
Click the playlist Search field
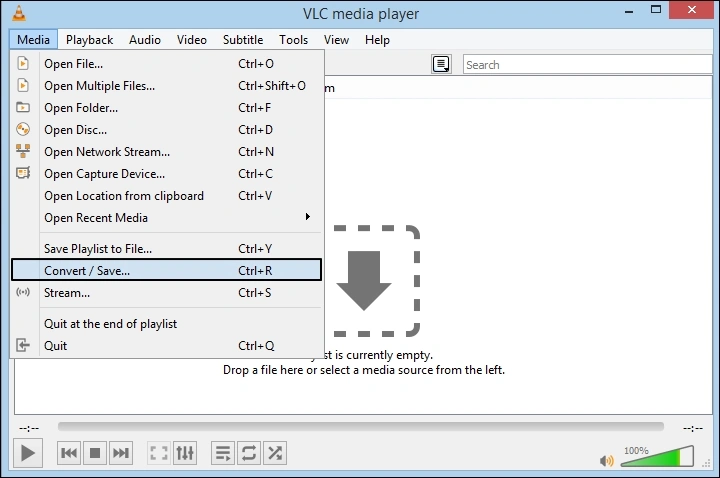(587, 65)
